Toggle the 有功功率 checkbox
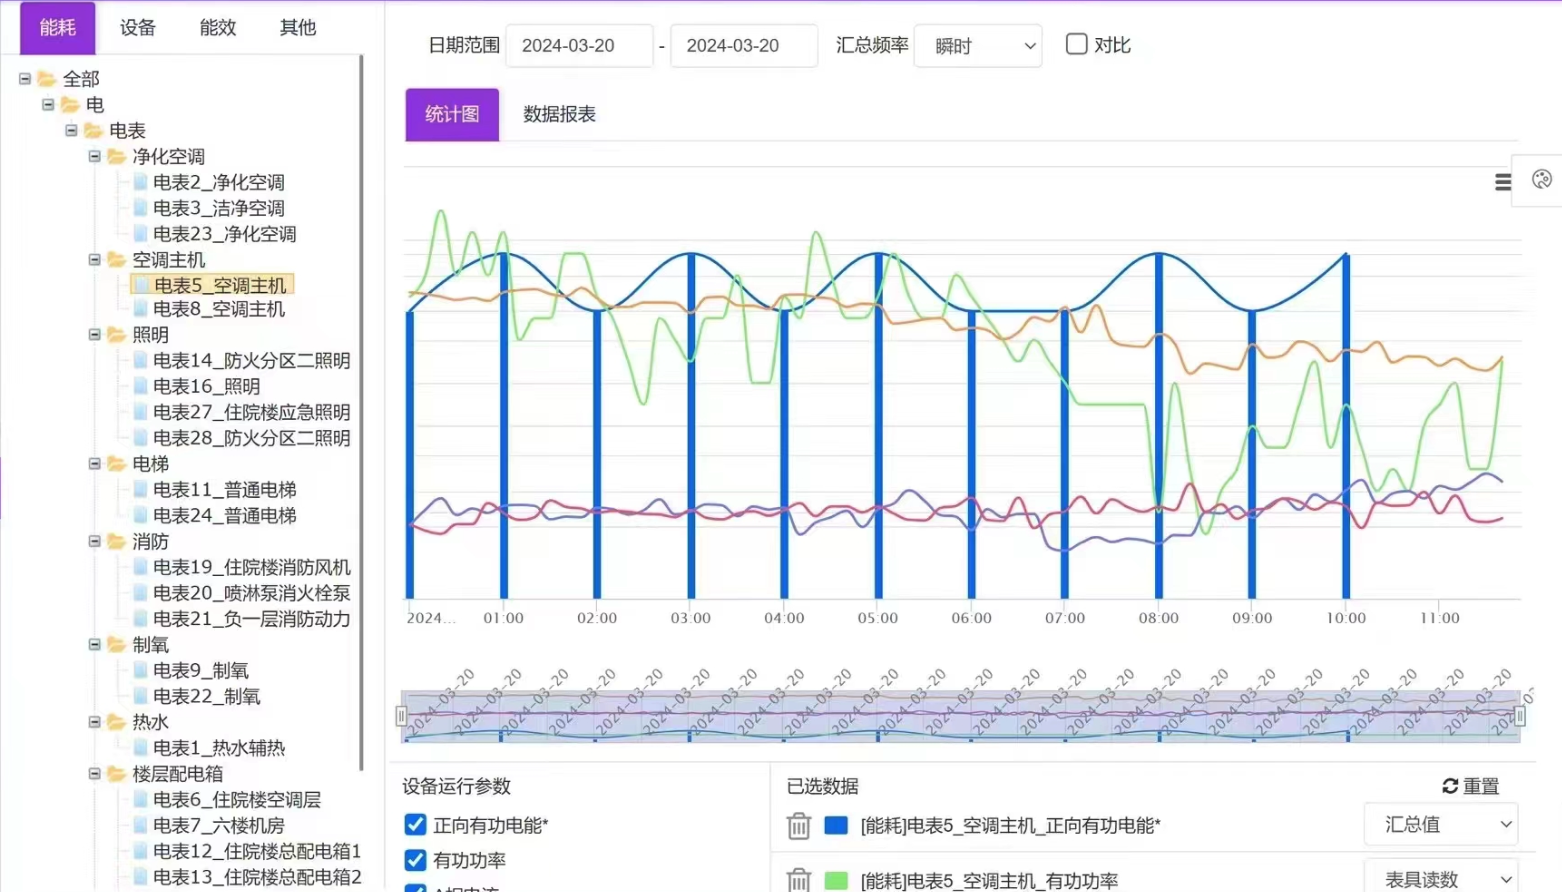 415,860
